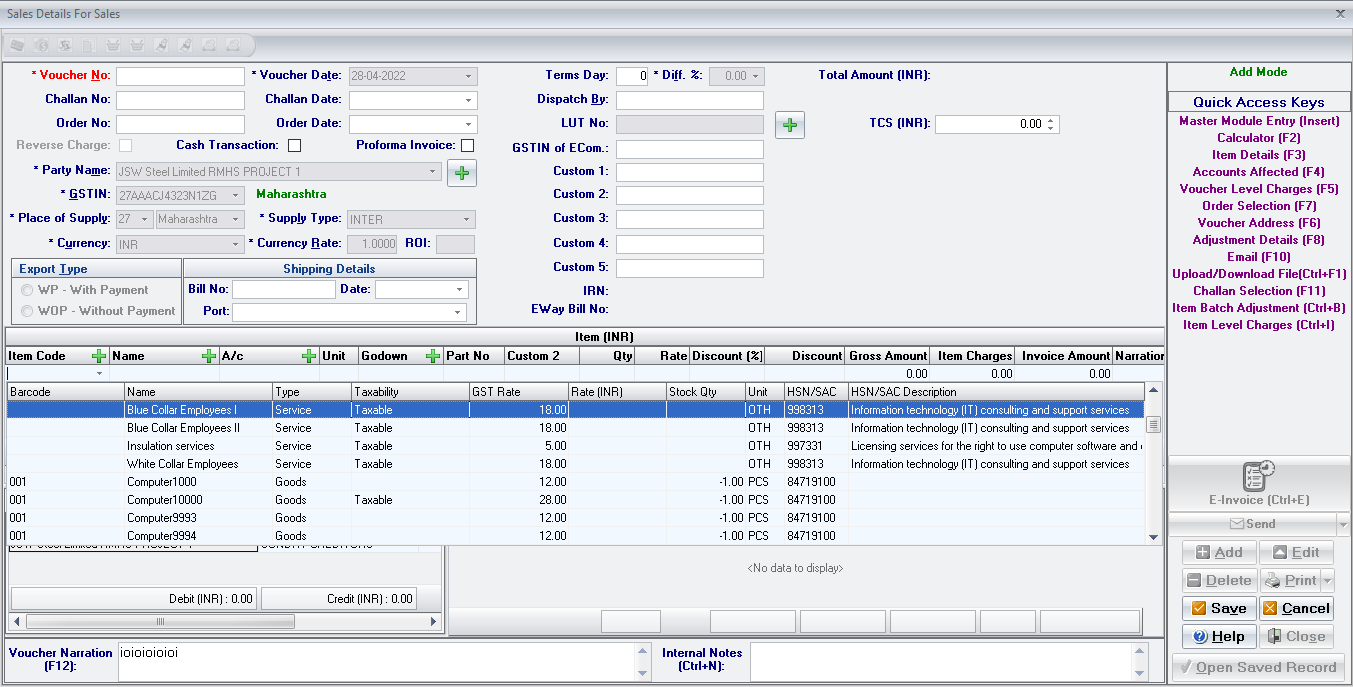1353x687 pixels.
Task: Open Adjustment Details (F8)
Action: [1259, 240]
